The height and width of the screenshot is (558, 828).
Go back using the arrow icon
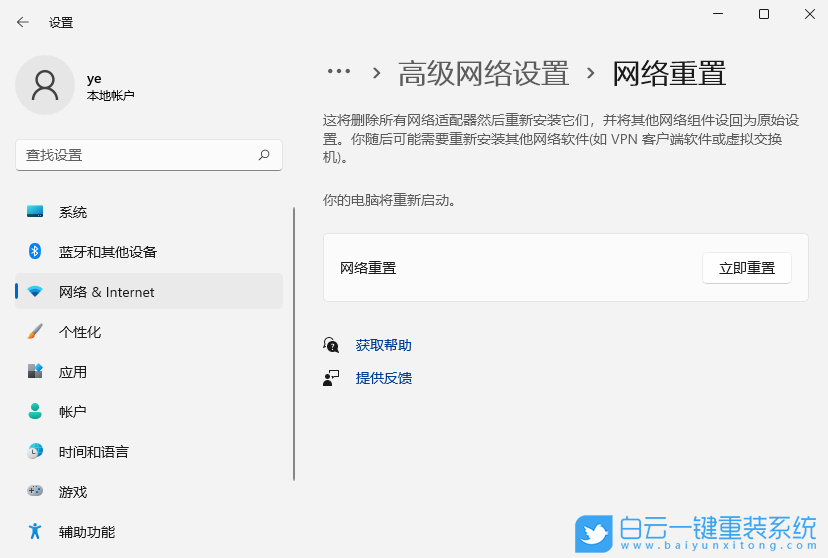(23, 22)
